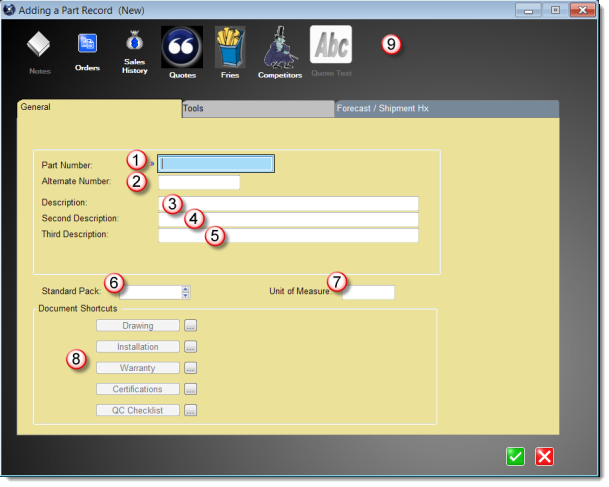This screenshot has height=487, width=609.
Task: Switch to the Forecast / Shipment Hx tab
Action: tap(447, 109)
